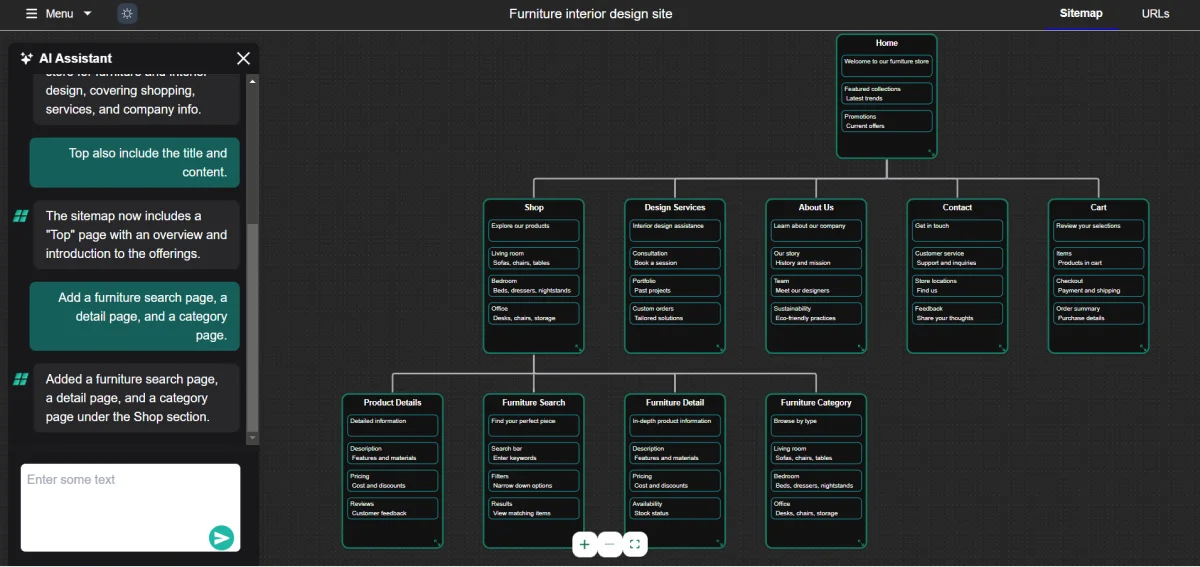Click chat scrollbar down arrow
This screenshot has width=1200, height=567.
[x=252, y=438]
